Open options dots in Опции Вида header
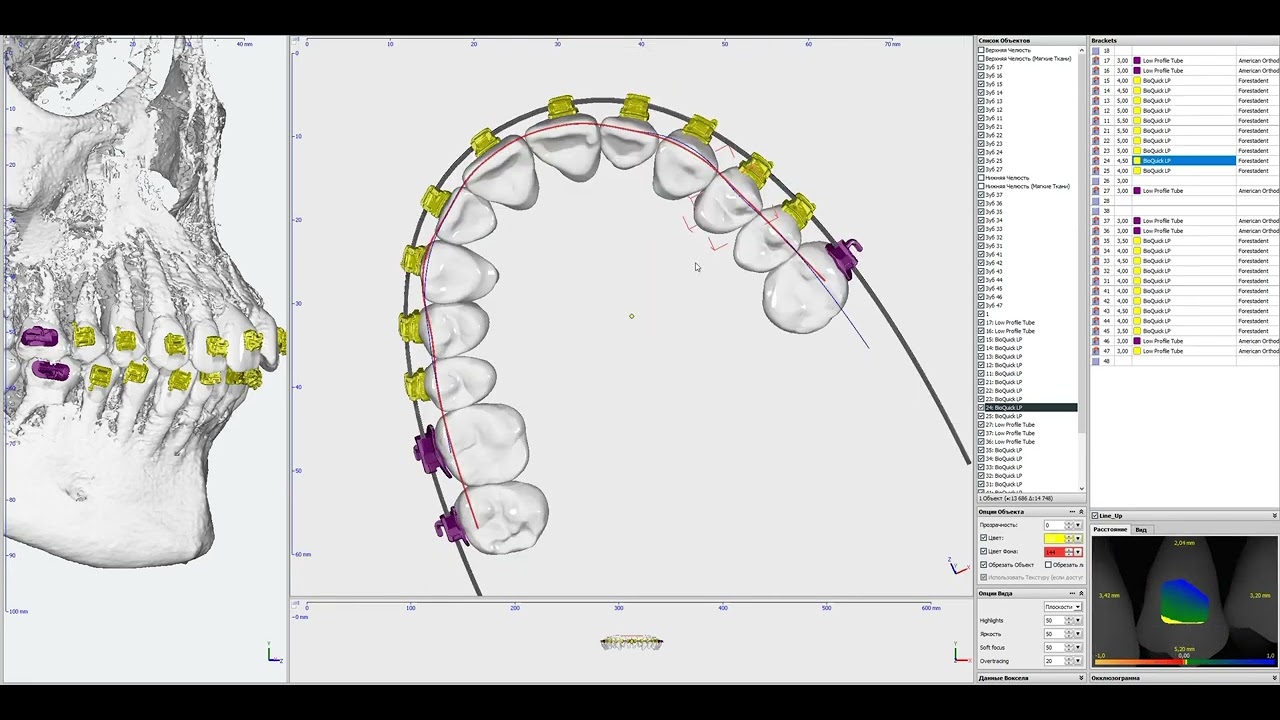This screenshot has height=720, width=1280. click(x=1072, y=593)
